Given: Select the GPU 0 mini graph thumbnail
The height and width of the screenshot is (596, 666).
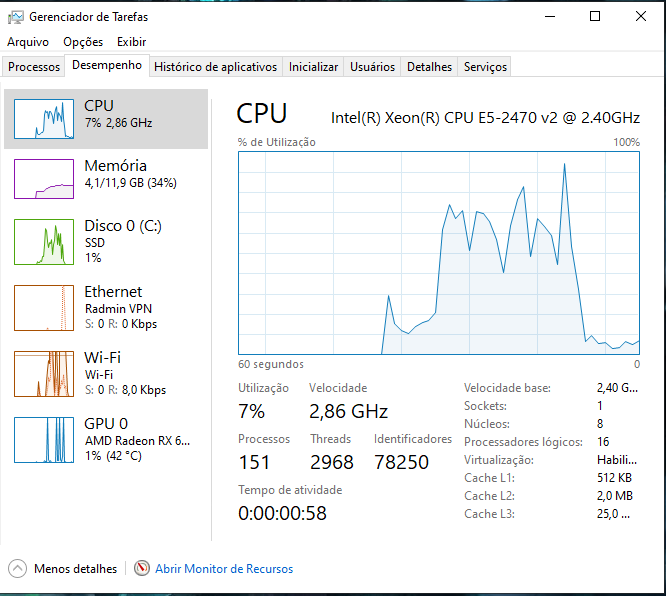Looking at the screenshot, I should click(44, 440).
